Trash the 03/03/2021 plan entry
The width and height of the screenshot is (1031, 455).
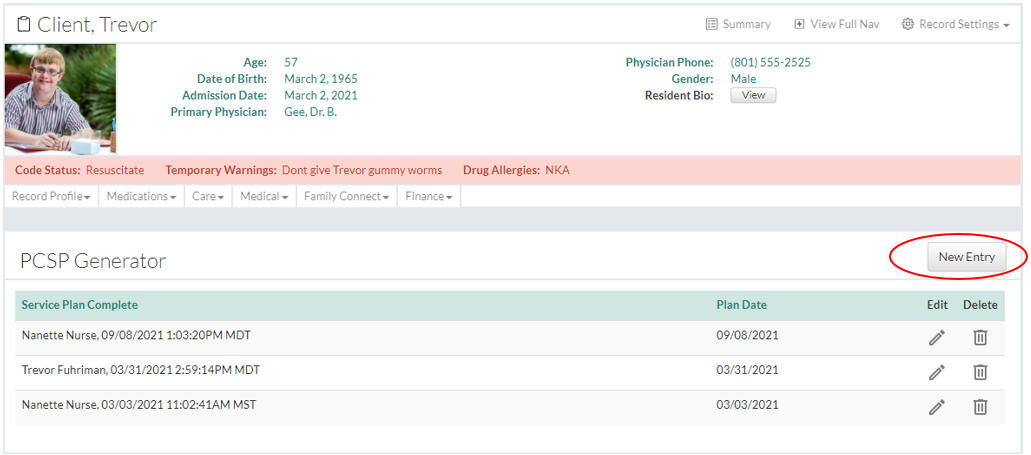(980, 407)
